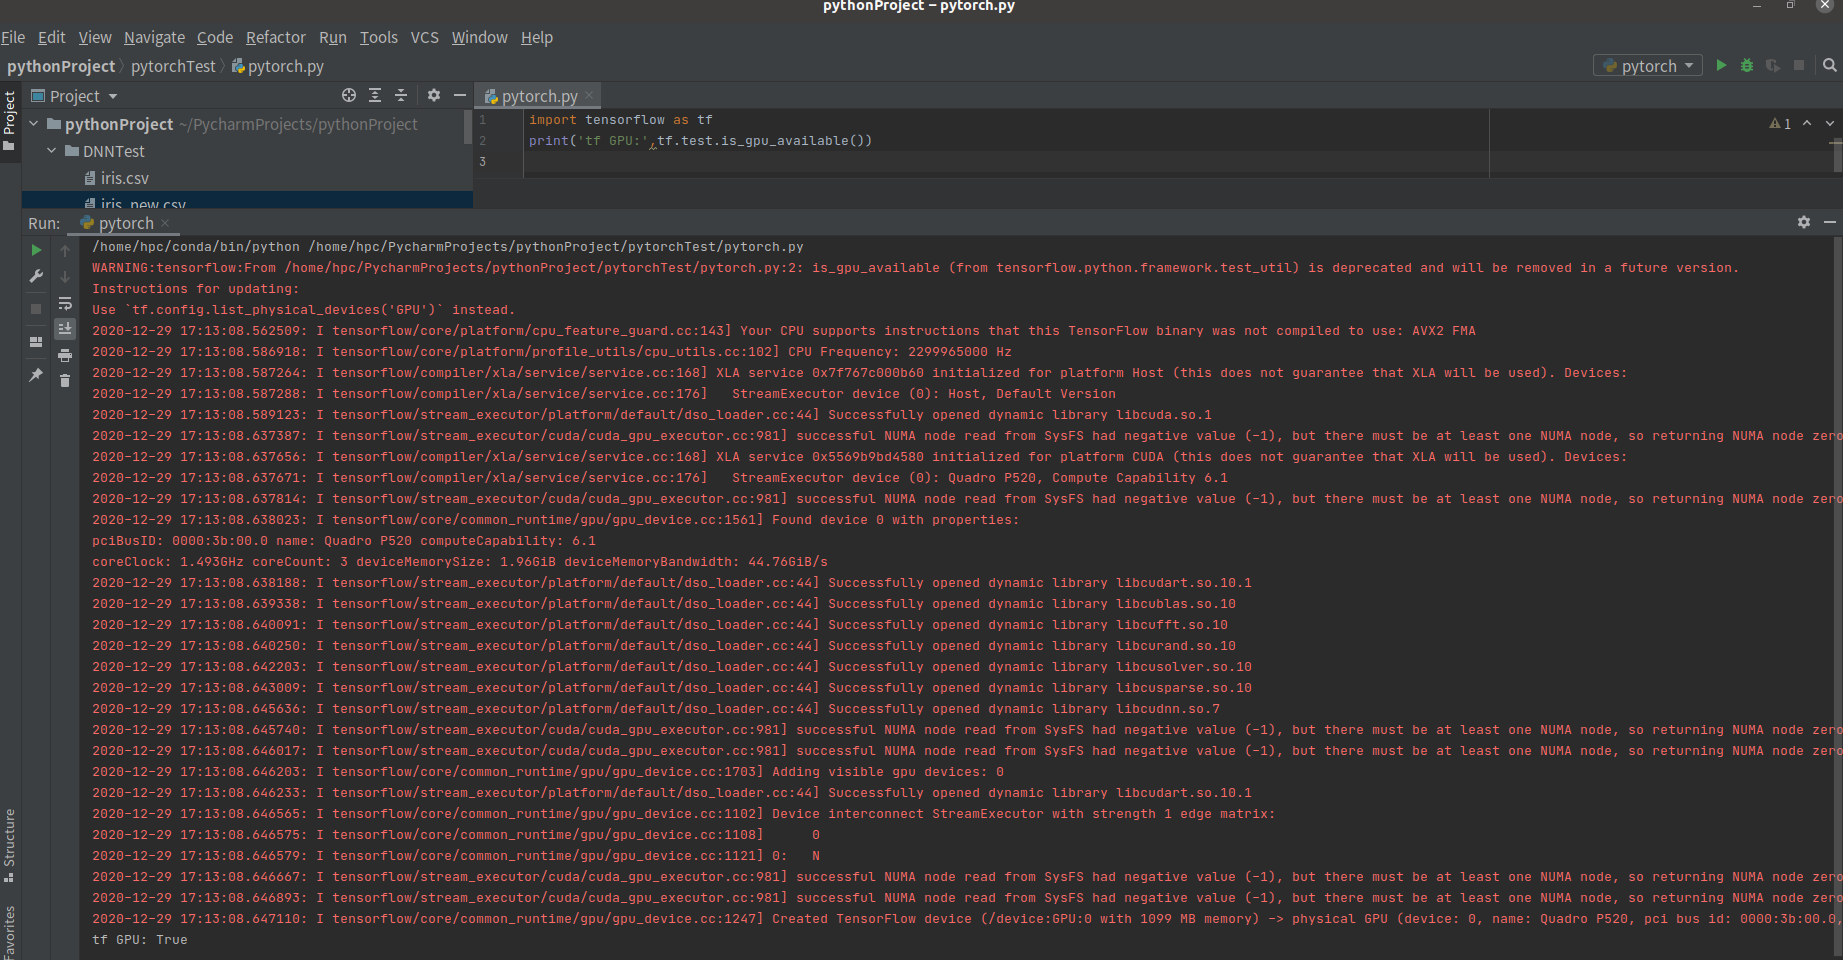The image size is (1843, 960).
Task: Print the console output
Action: [x=65, y=355]
